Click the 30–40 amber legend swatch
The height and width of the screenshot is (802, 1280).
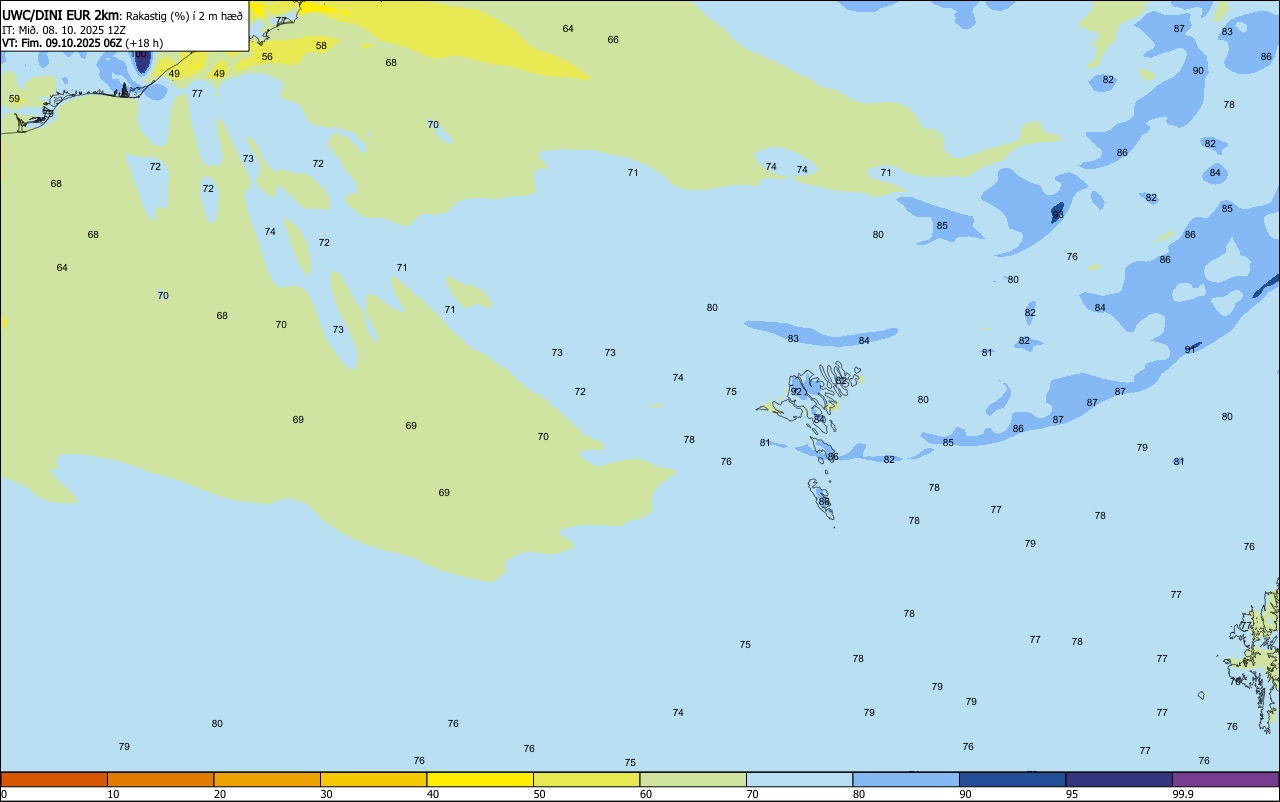373,779
